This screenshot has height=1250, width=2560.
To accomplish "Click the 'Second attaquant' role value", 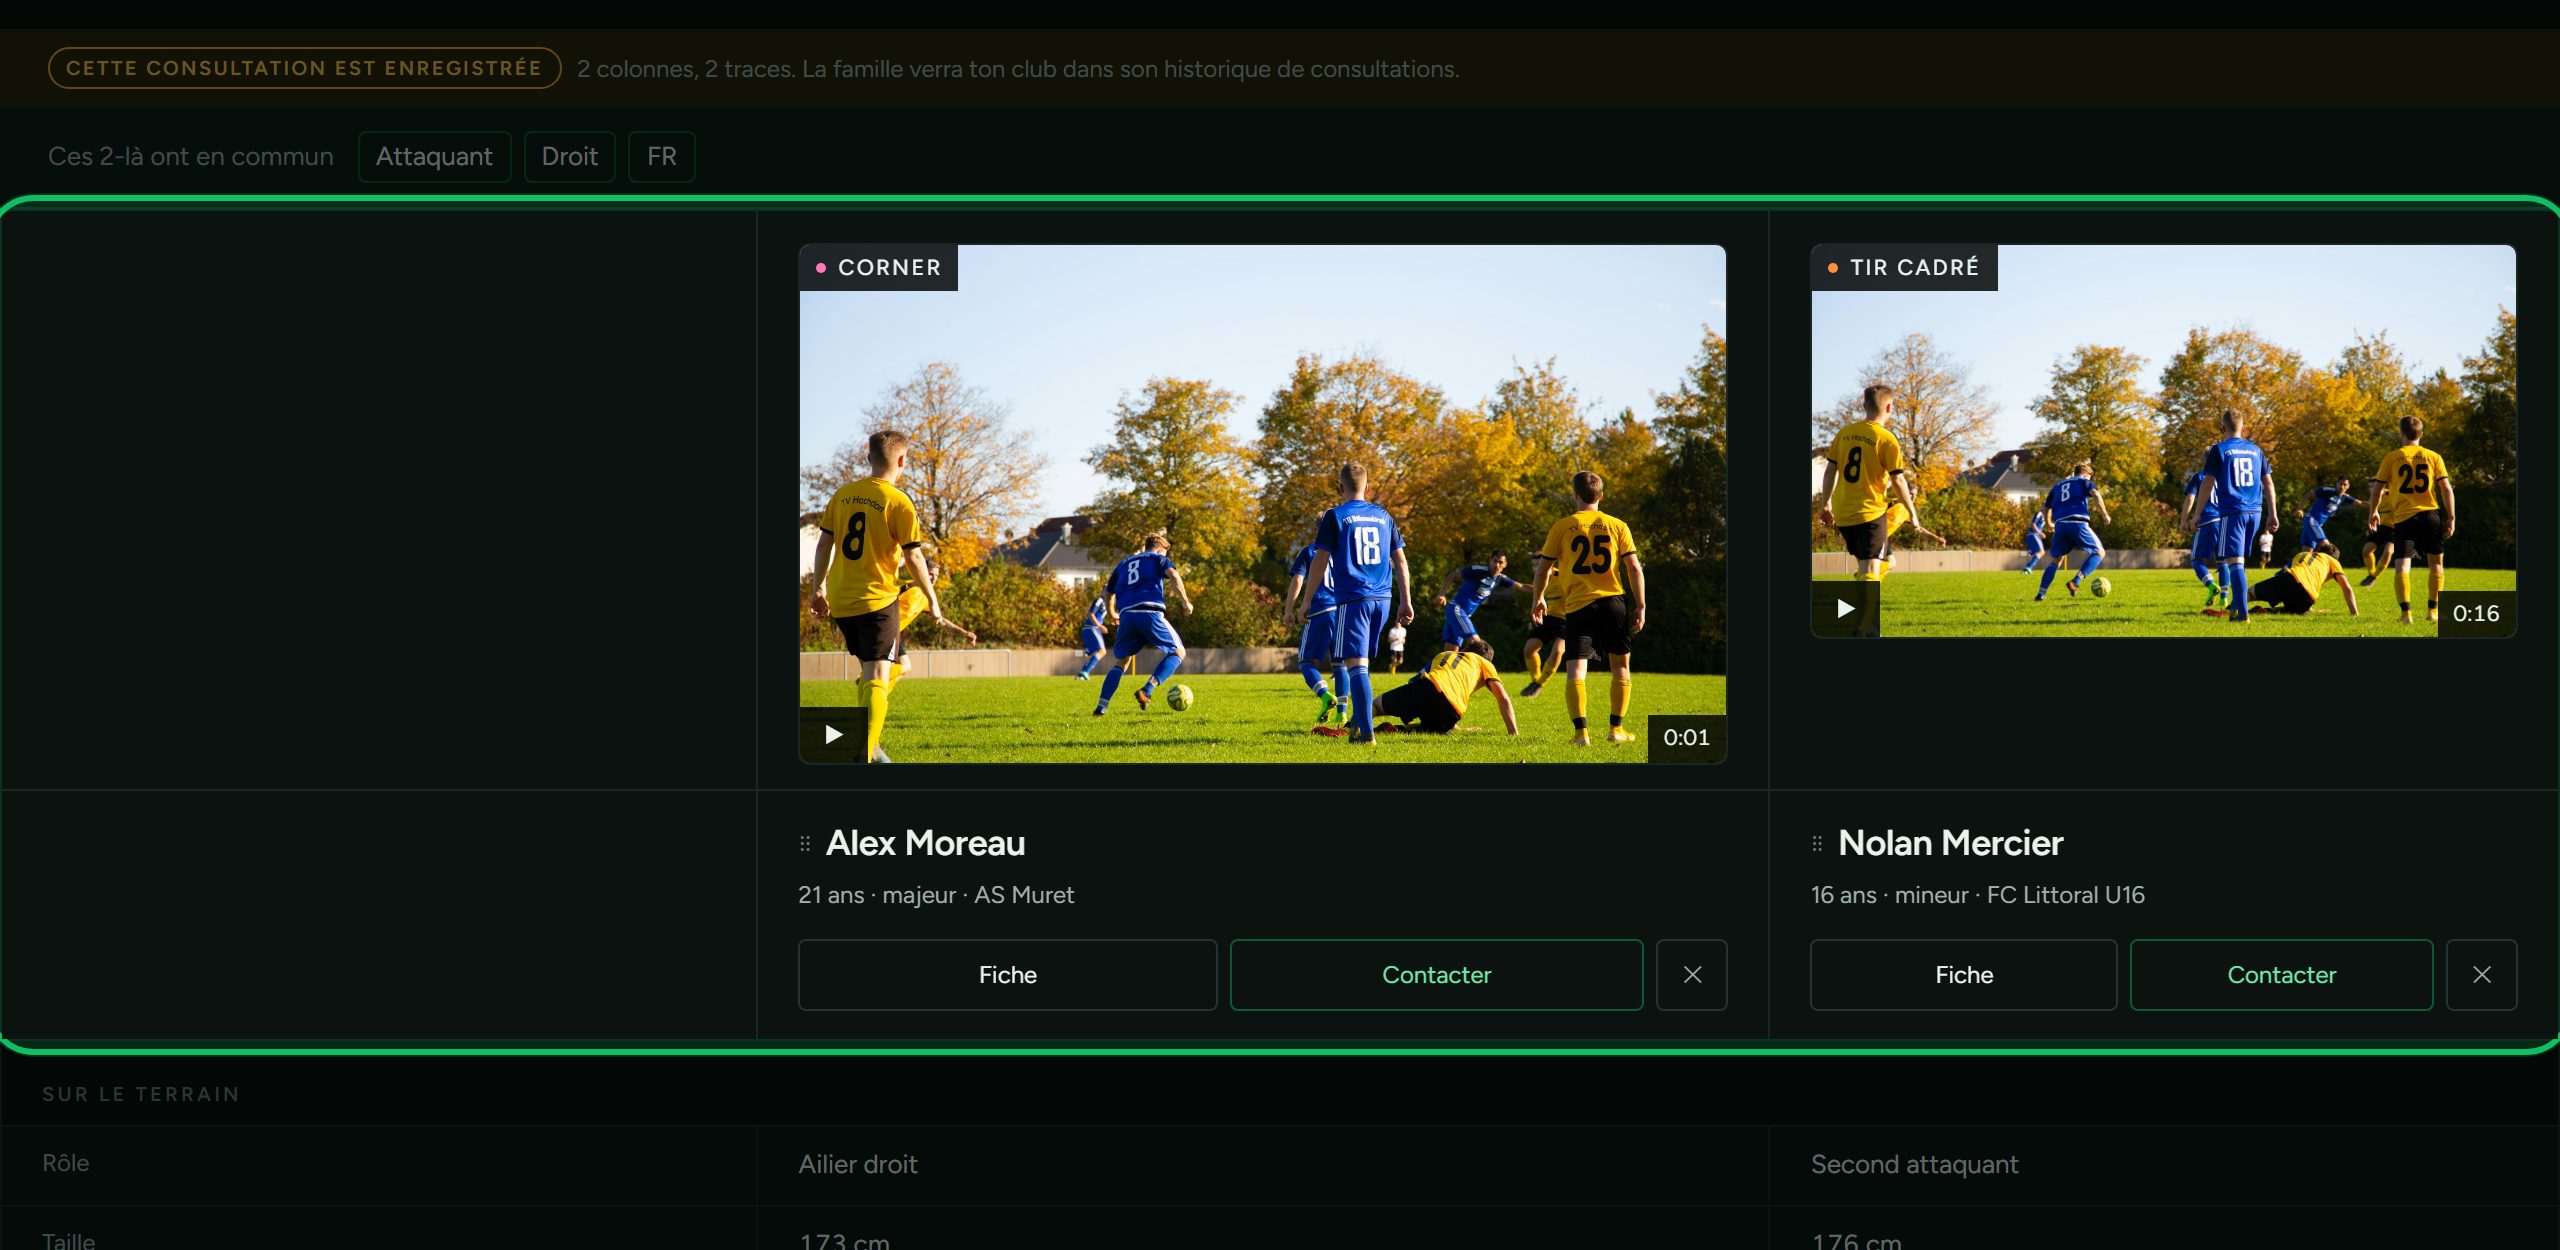I will [x=1914, y=1164].
